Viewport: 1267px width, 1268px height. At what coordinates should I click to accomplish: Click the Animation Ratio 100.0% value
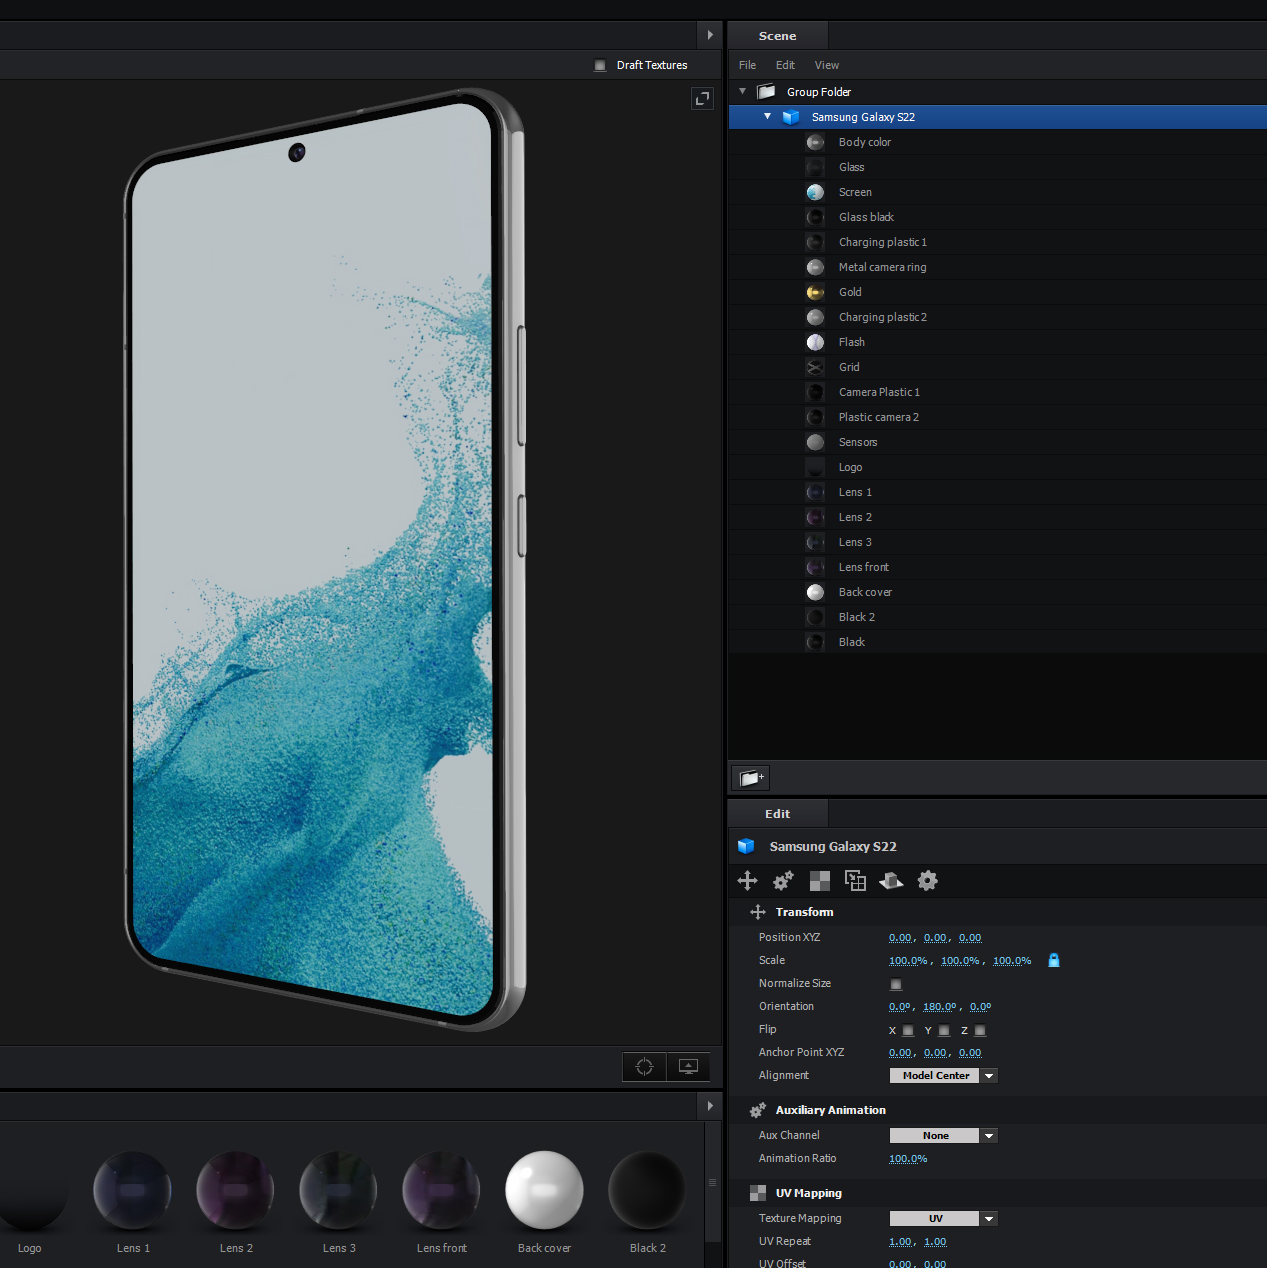[x=908, y=1159]
